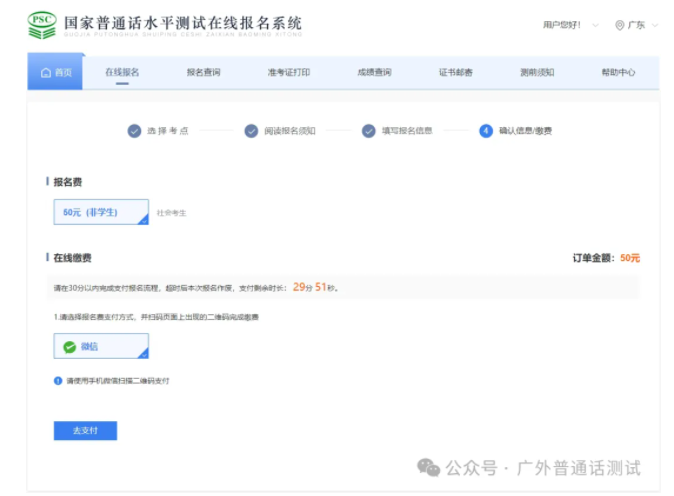Click the home icon in 首页 tab

tap(46, 73)
